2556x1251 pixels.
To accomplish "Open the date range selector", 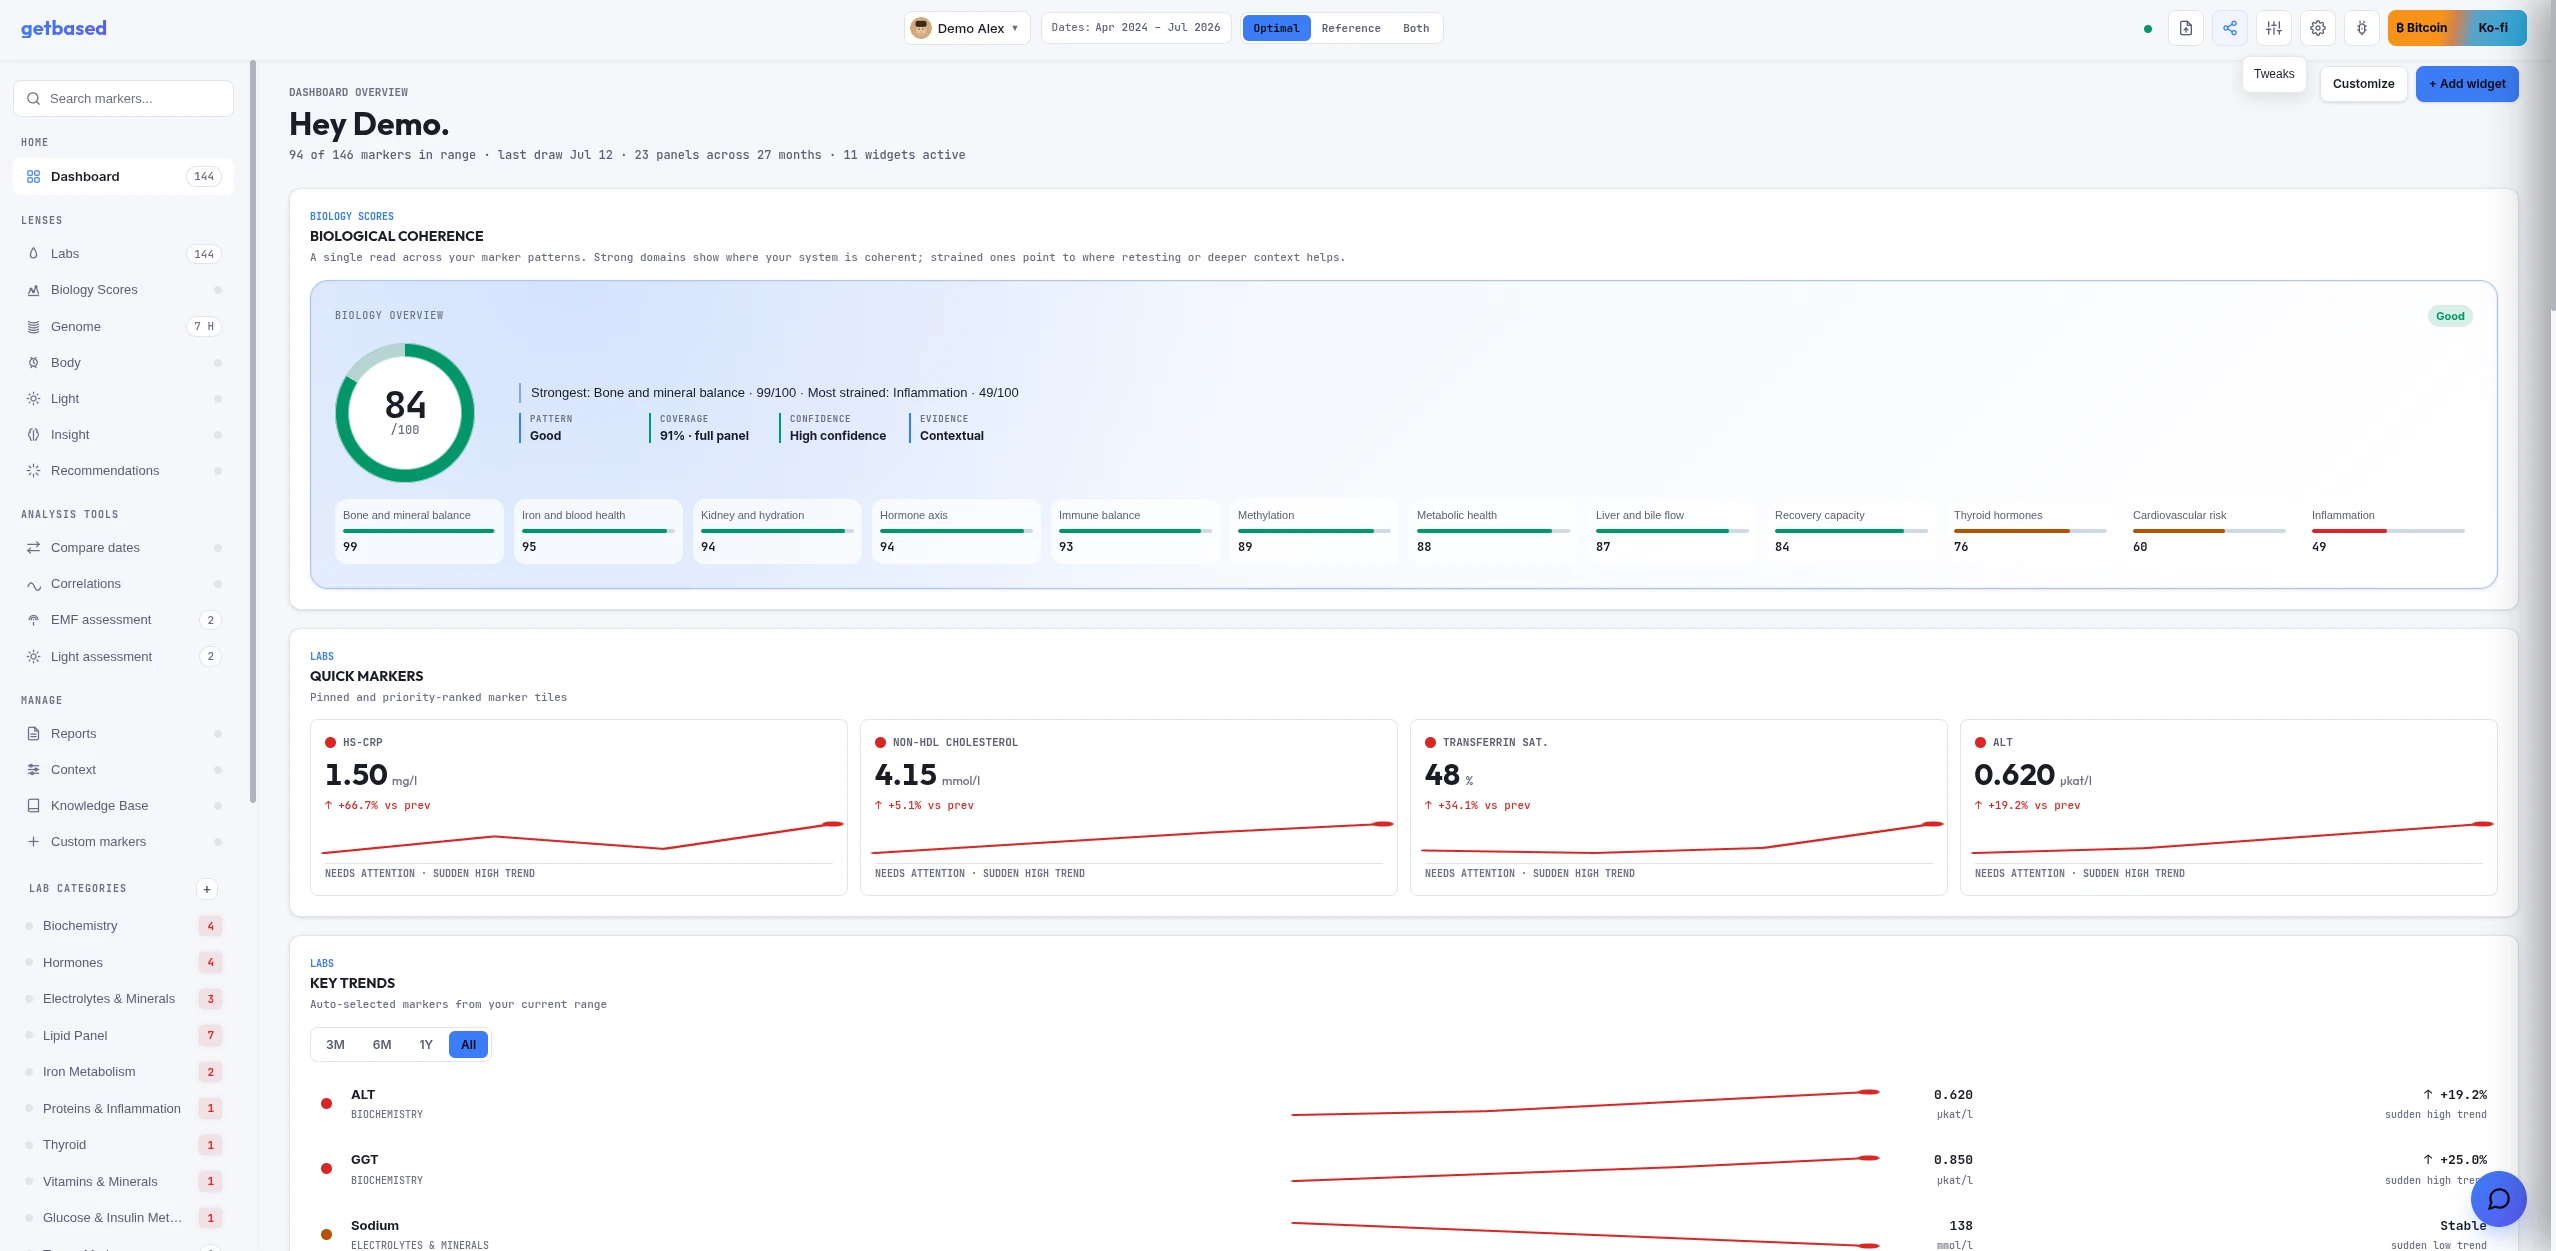I will point(1136,28).
